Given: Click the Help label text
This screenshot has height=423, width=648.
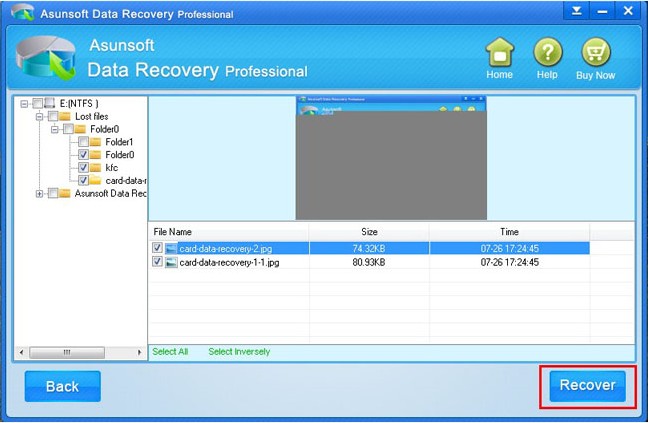Looking at the screenshot, I should [547, 75].
